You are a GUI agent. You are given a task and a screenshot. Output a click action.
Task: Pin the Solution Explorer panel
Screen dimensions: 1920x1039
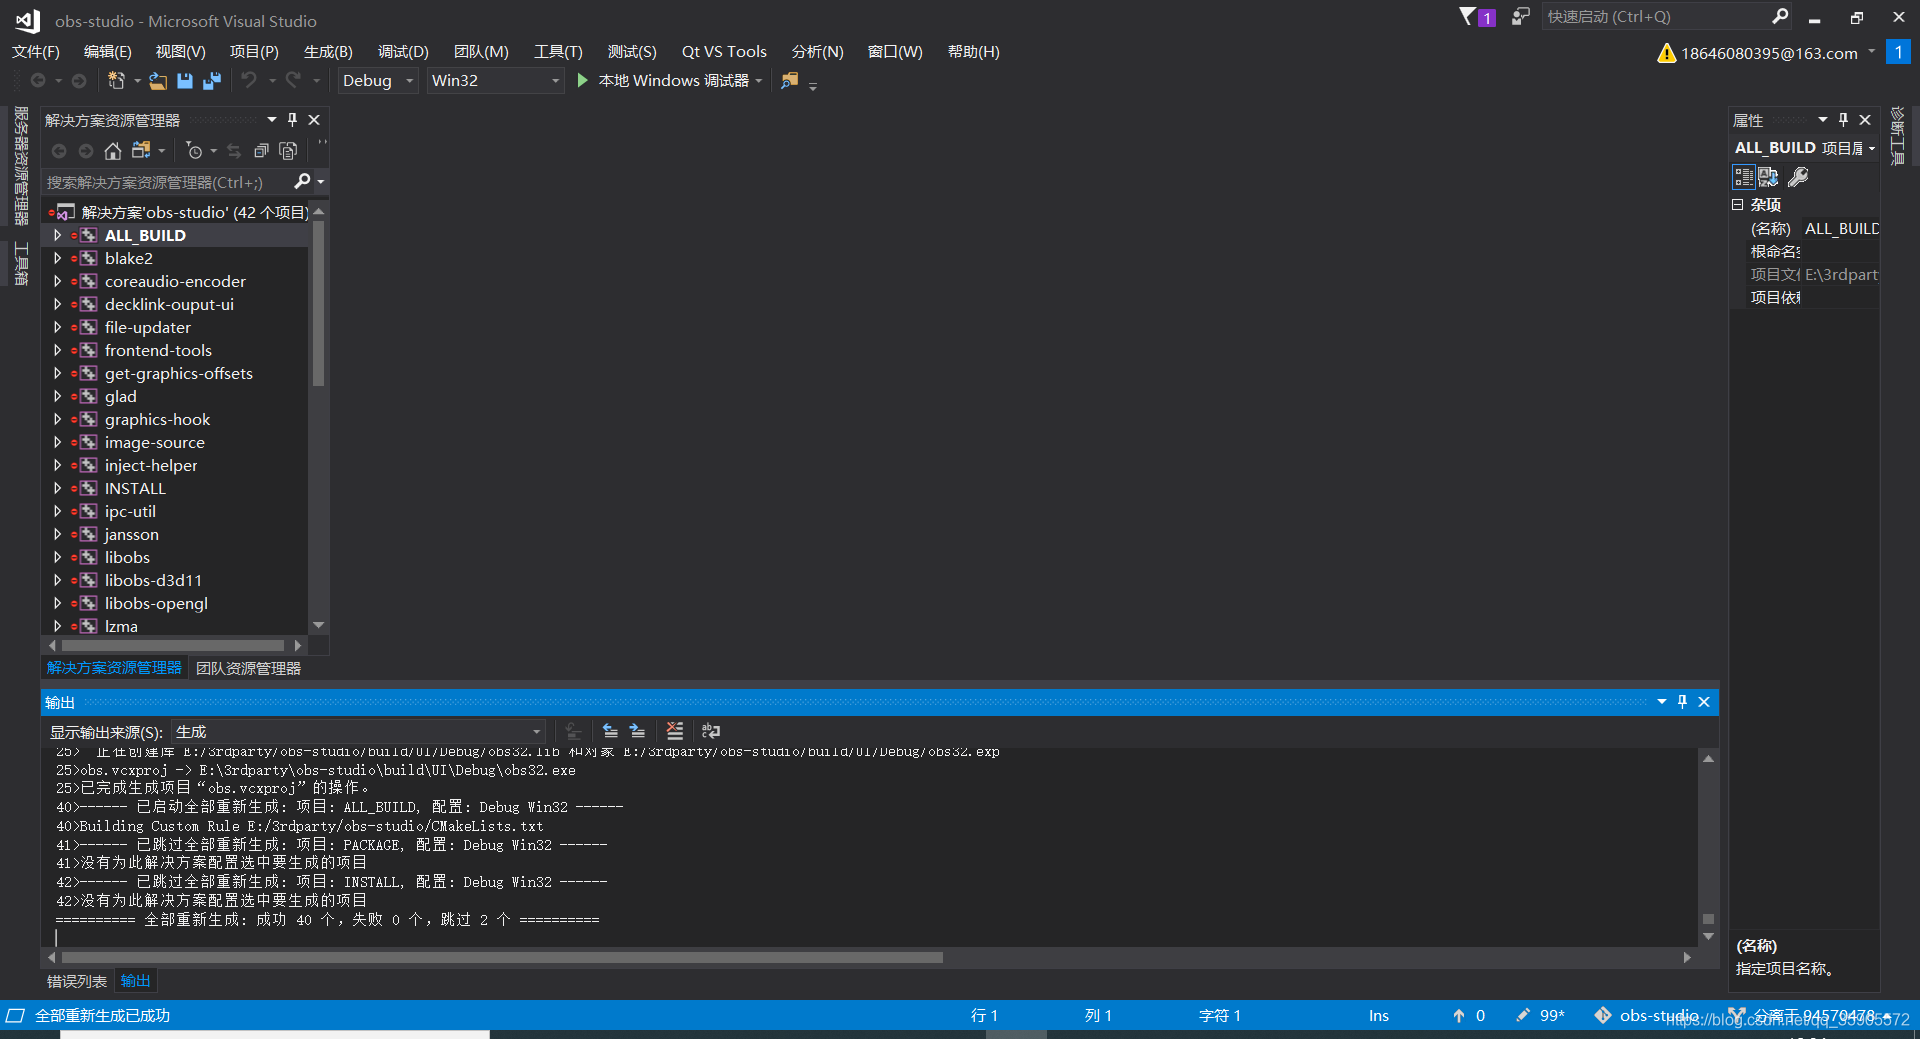click(x=292, y=120)
